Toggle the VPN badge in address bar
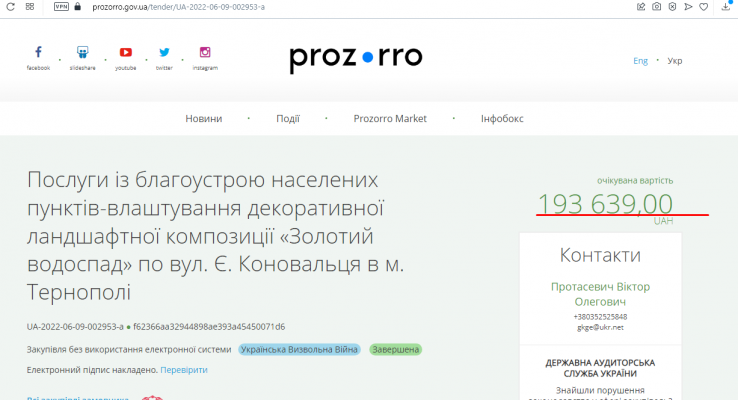Screen dimensions: 738x400 (61, 7)
